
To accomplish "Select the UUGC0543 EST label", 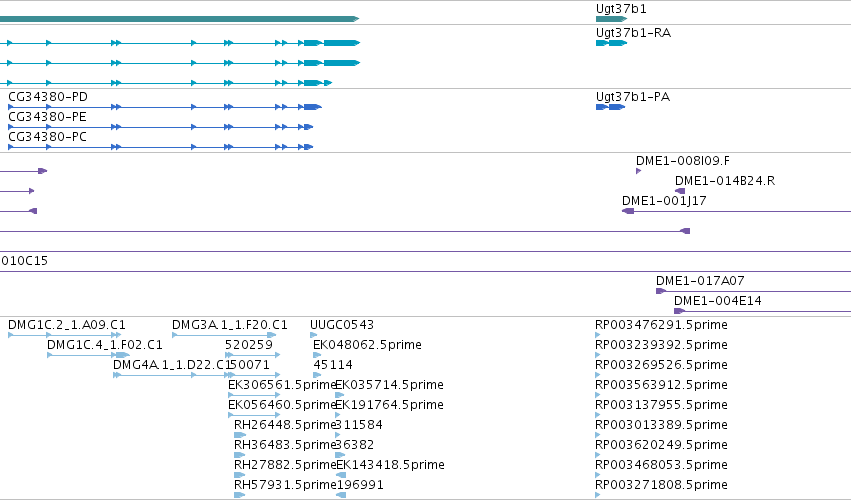I will click(342, 325).
